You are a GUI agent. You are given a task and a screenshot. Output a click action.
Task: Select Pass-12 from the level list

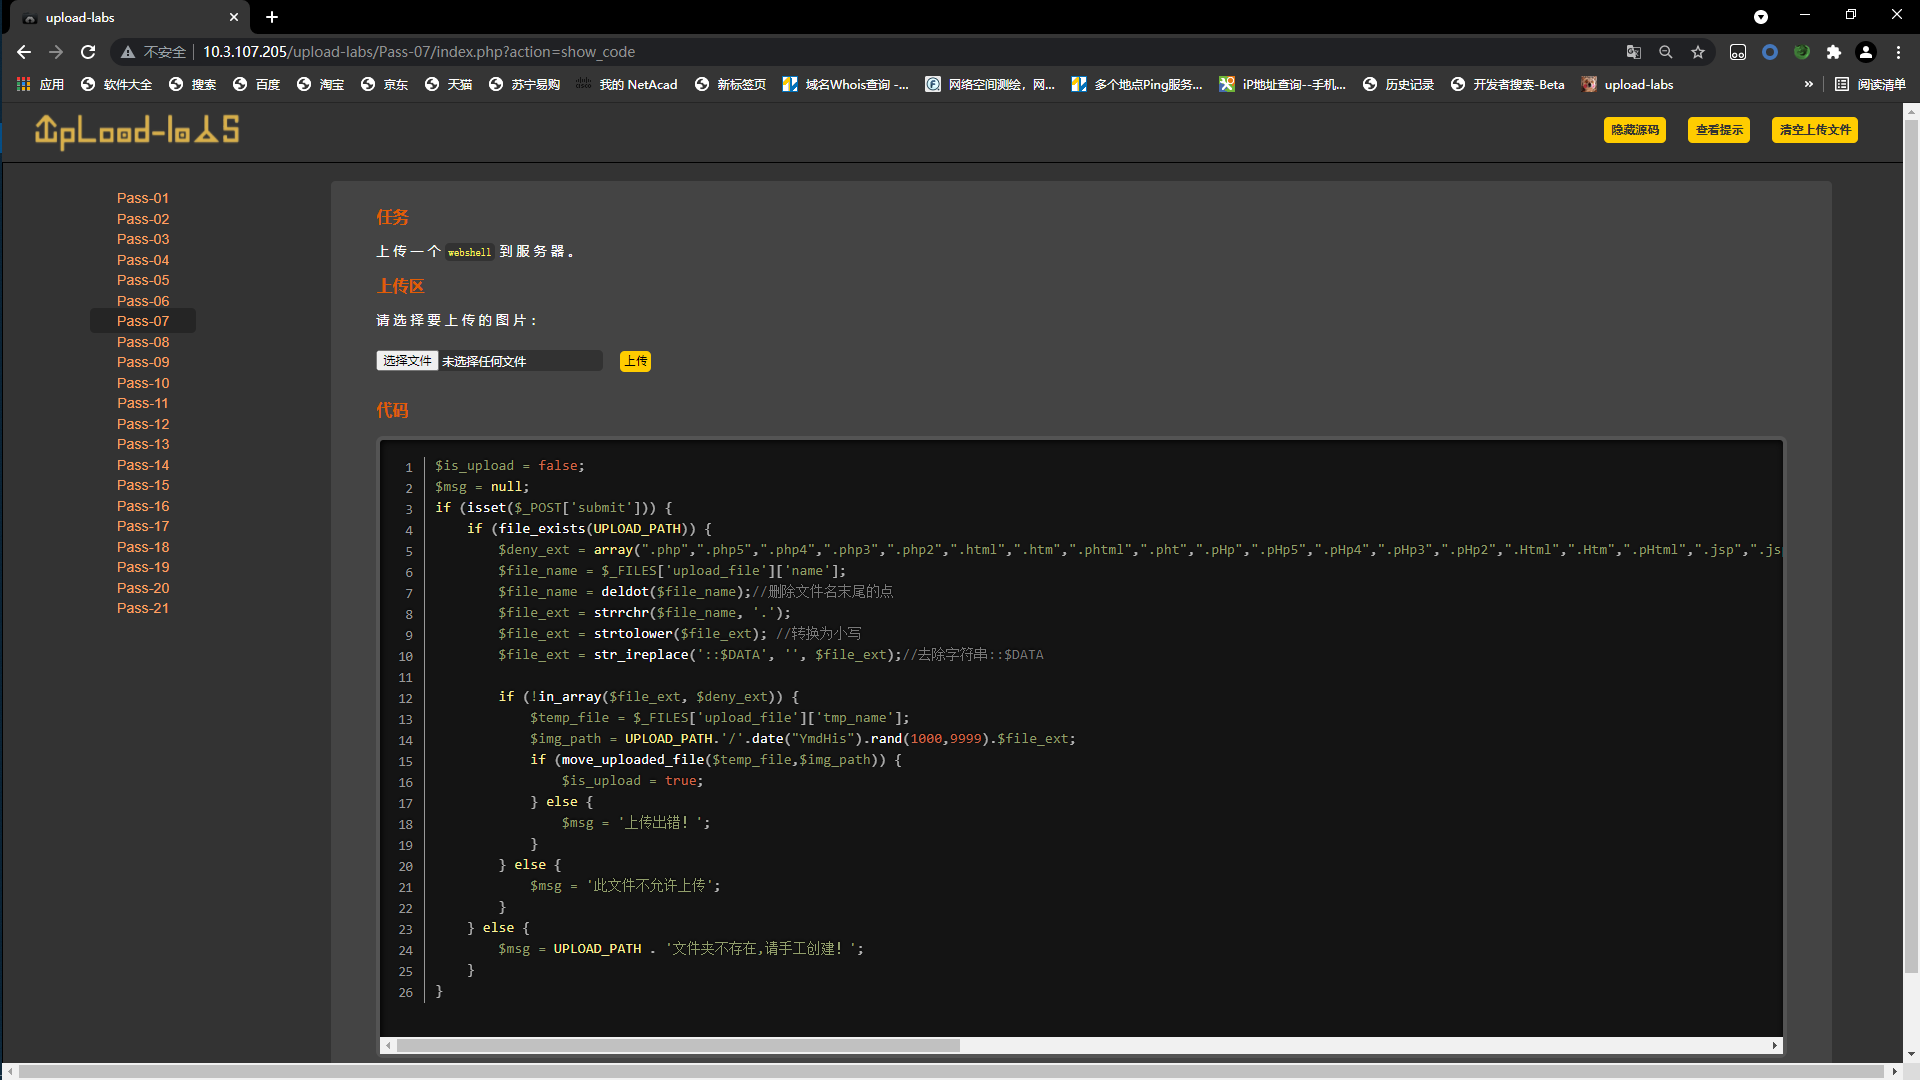143,424
